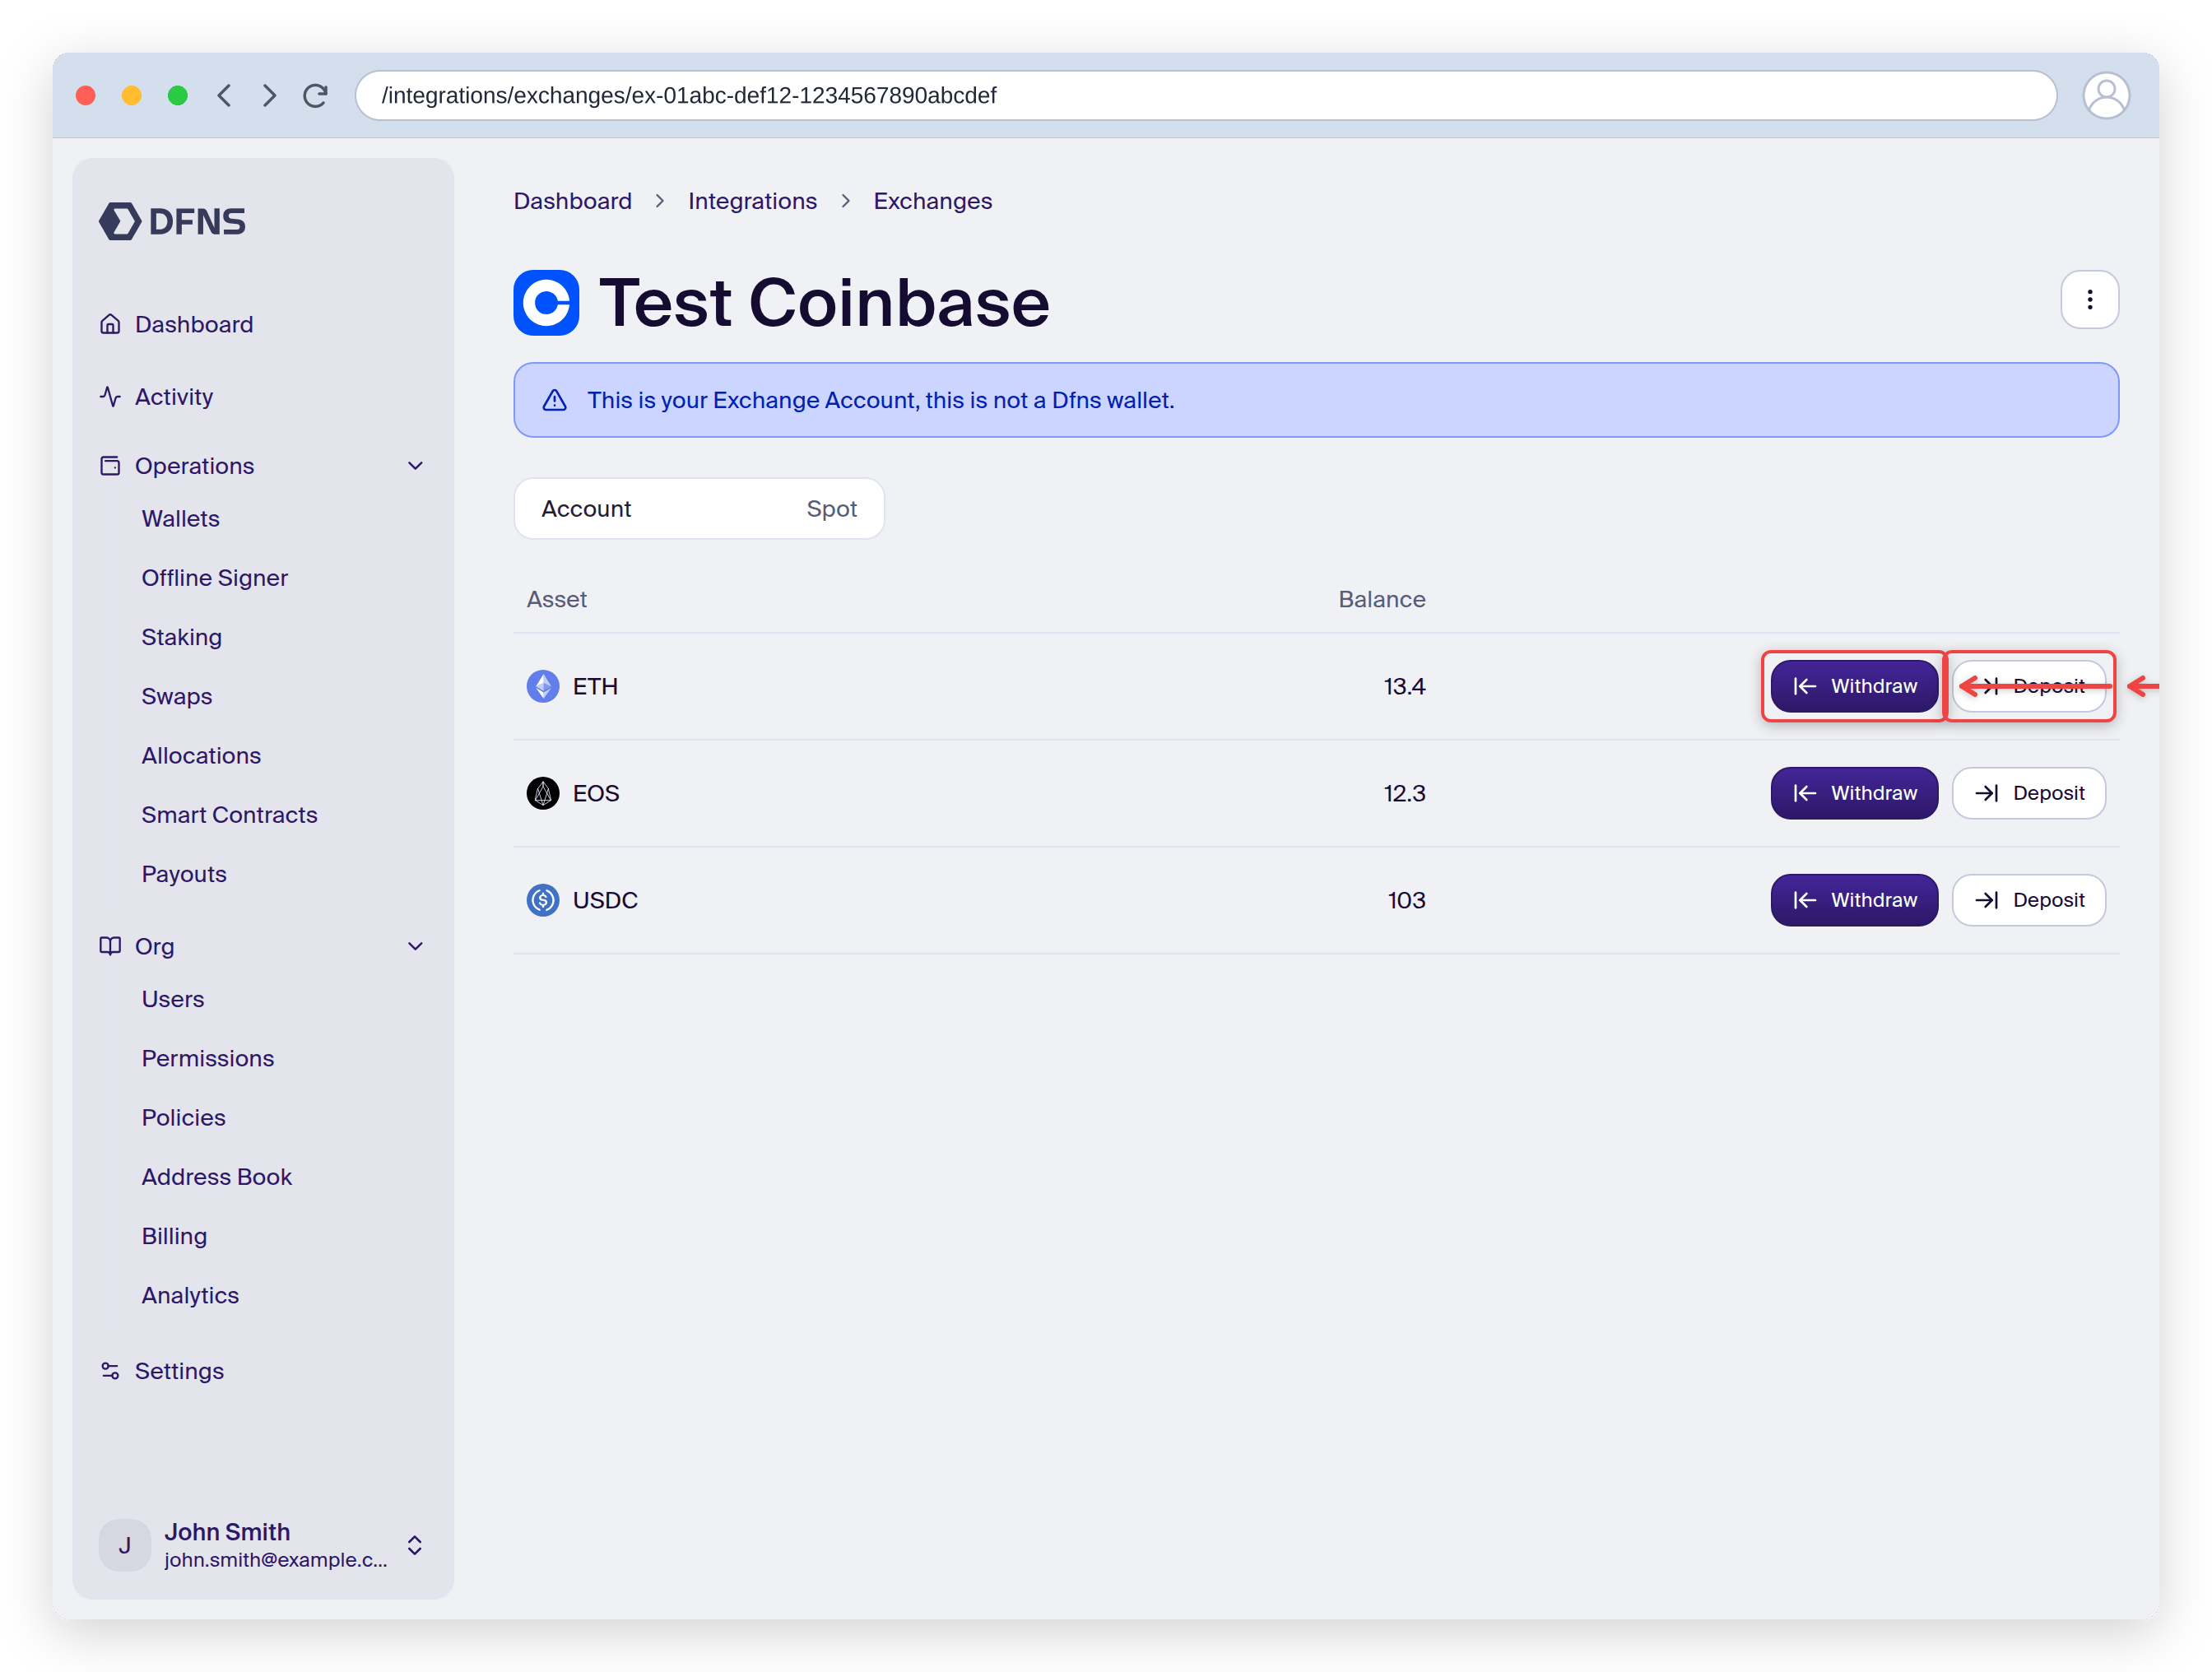The image size is (2212, 1672).
Task: Open Users in the sidebar
Action: tap(172, 999)
